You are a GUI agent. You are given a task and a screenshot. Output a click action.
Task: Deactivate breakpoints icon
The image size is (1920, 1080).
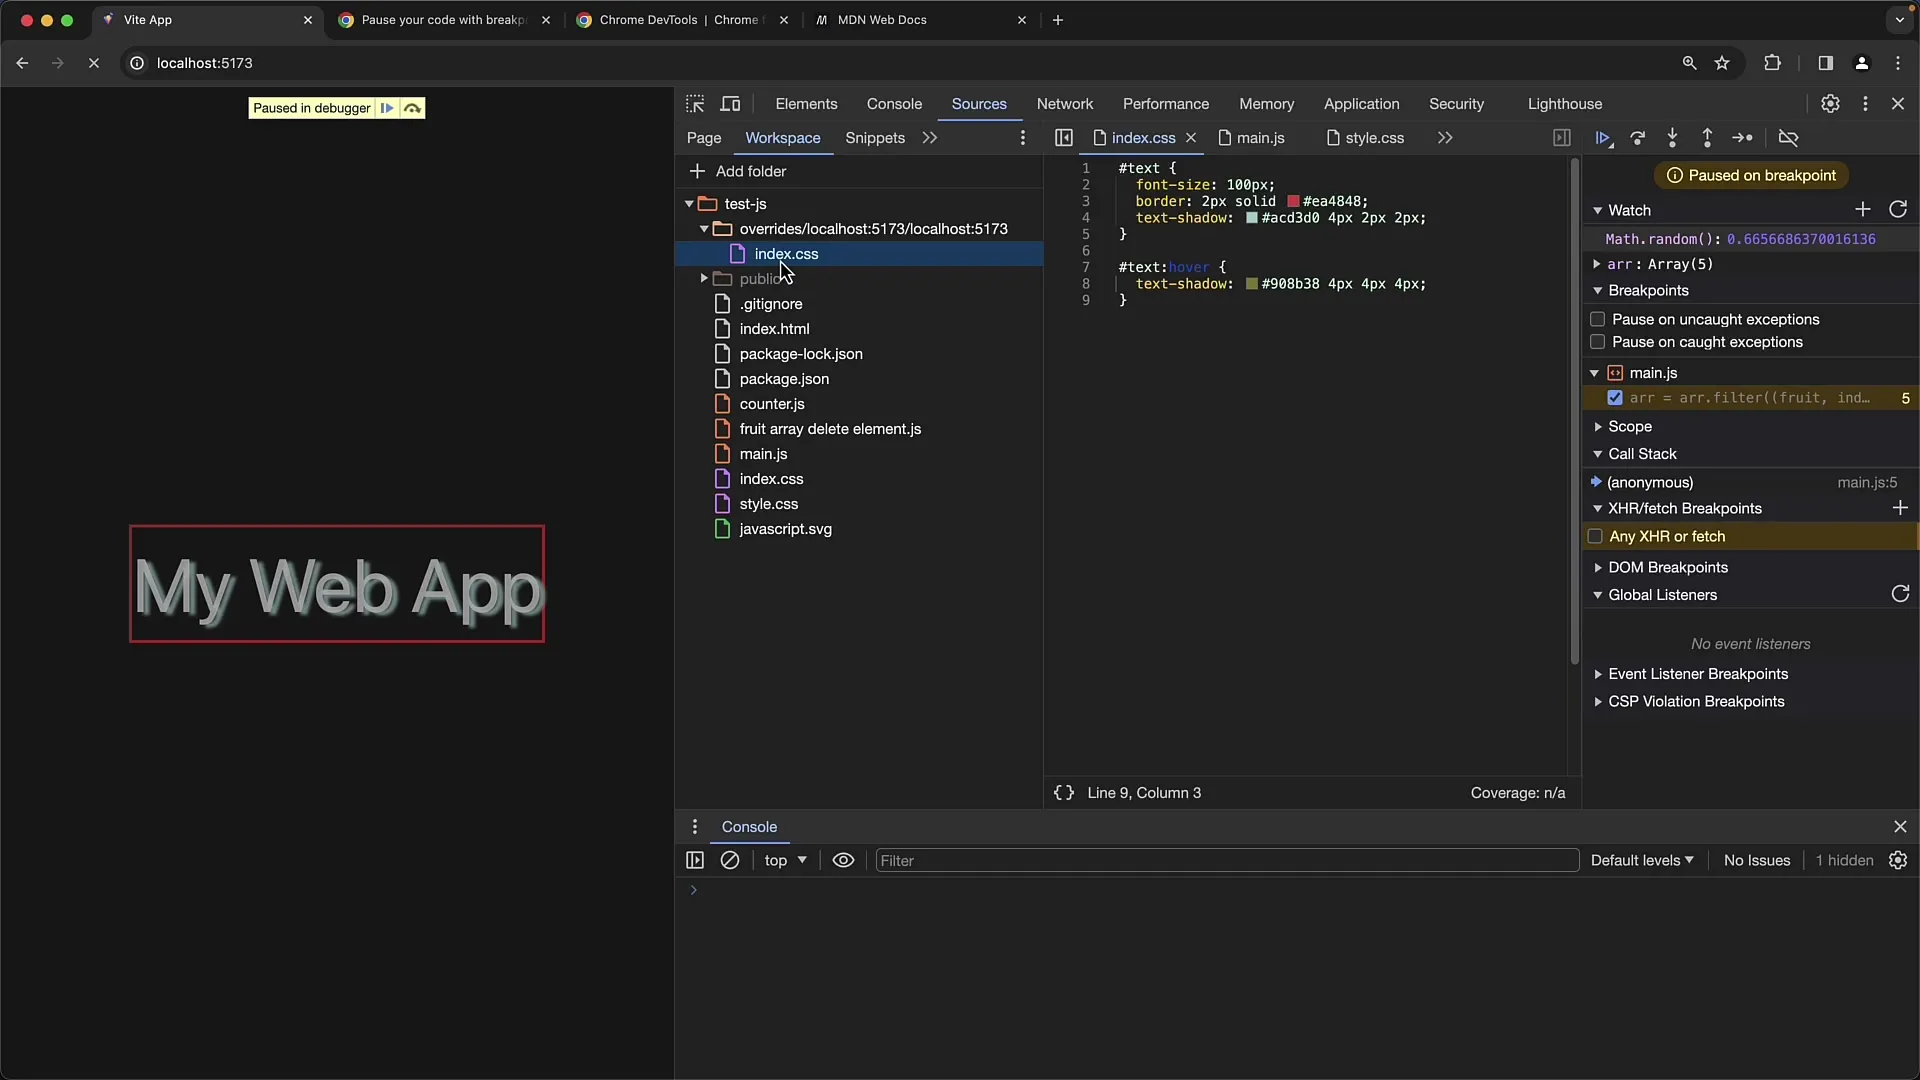[x=1788, y=138]
